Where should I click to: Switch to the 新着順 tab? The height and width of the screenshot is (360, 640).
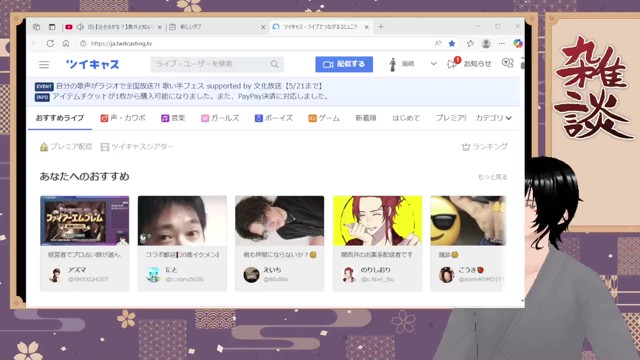coord(366,118)
